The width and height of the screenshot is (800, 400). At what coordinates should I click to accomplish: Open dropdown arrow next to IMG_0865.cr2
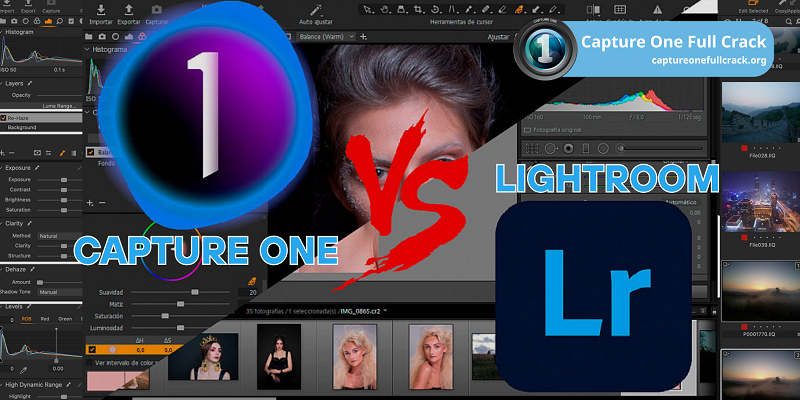[x=385, y=310]
